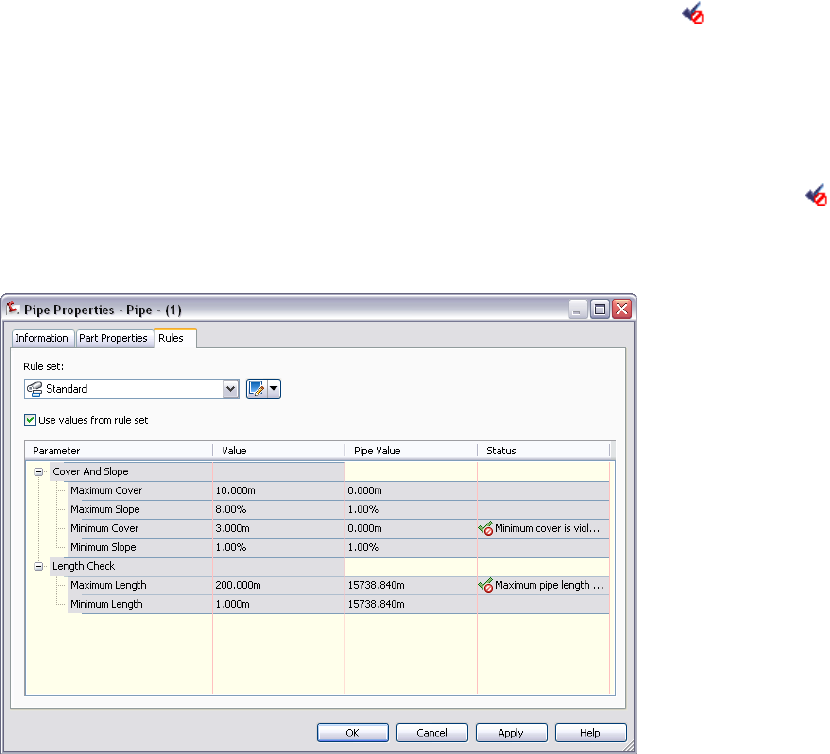Click the Minimum cover violation status icon
The height and width of the screenshot is (754, 830).
[485, 528]
